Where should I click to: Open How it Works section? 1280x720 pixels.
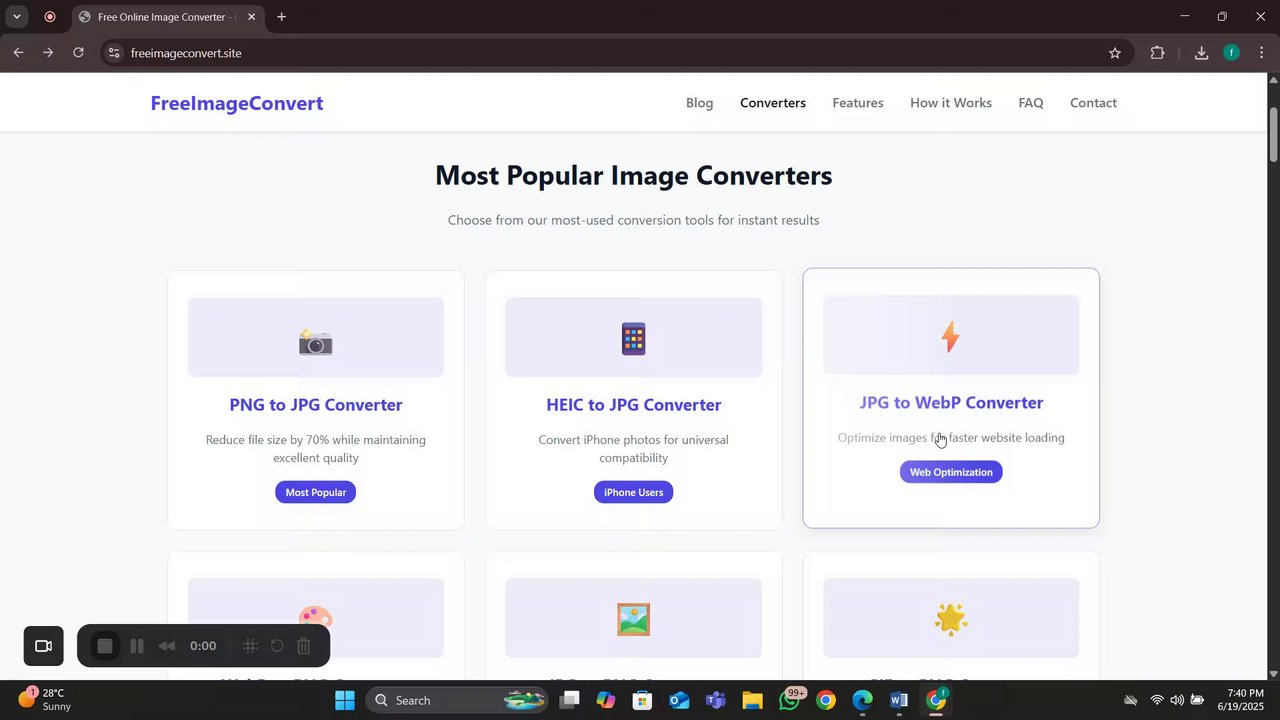pos(951,103)
